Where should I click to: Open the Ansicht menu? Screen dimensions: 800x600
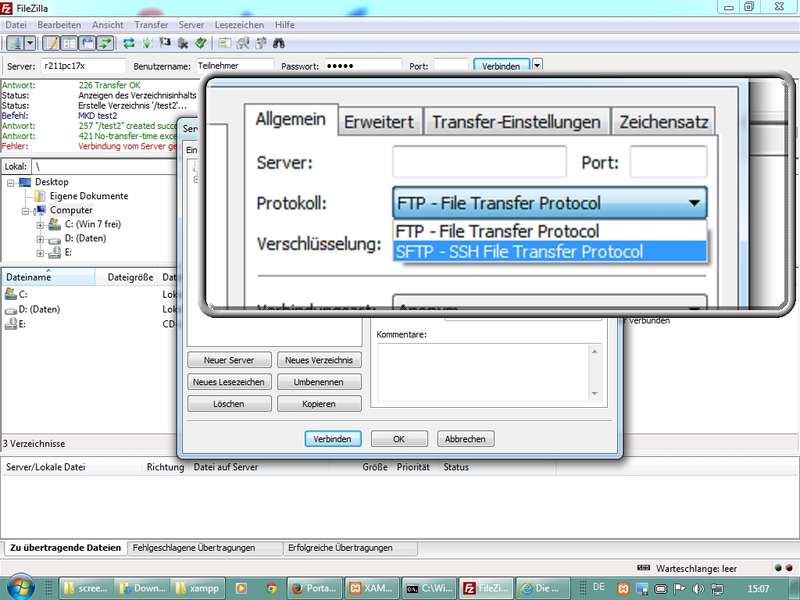[x=108, y=24]
